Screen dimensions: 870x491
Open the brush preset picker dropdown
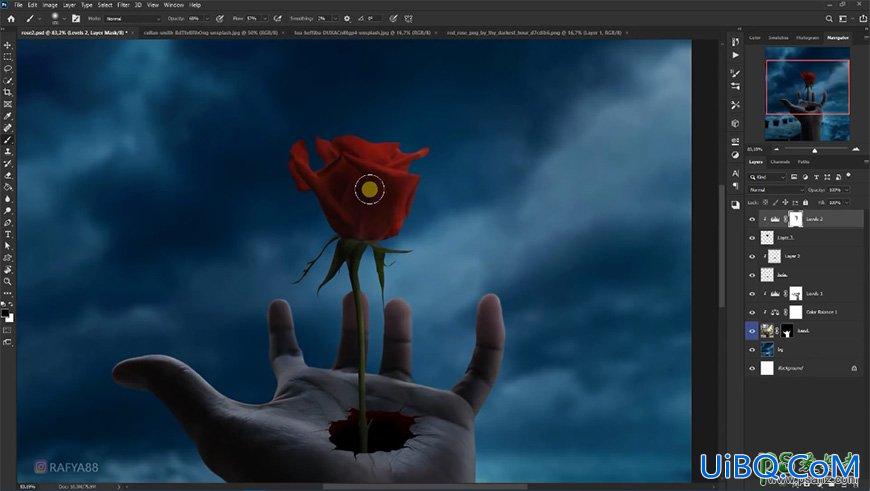[64, 18]
